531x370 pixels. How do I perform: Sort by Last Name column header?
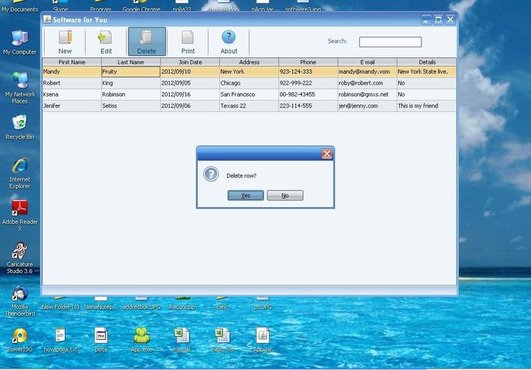(x=131, y=62)
